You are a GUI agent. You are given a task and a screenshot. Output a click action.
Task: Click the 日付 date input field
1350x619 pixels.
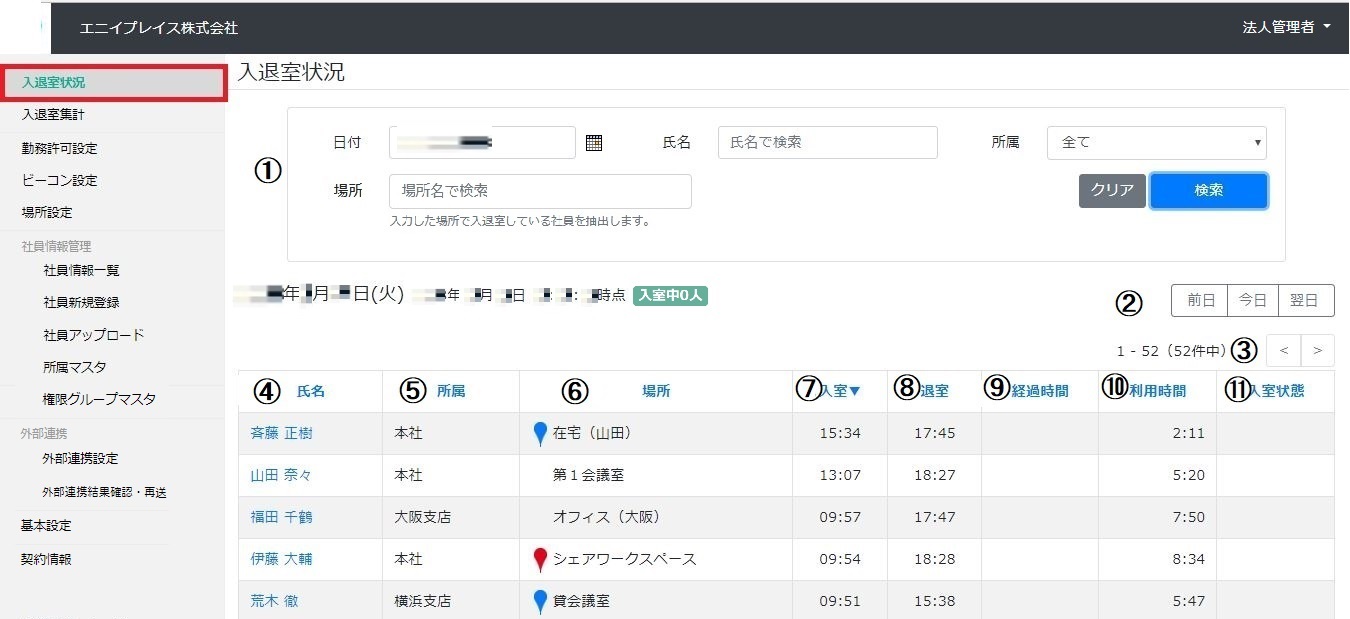point(483,143)
